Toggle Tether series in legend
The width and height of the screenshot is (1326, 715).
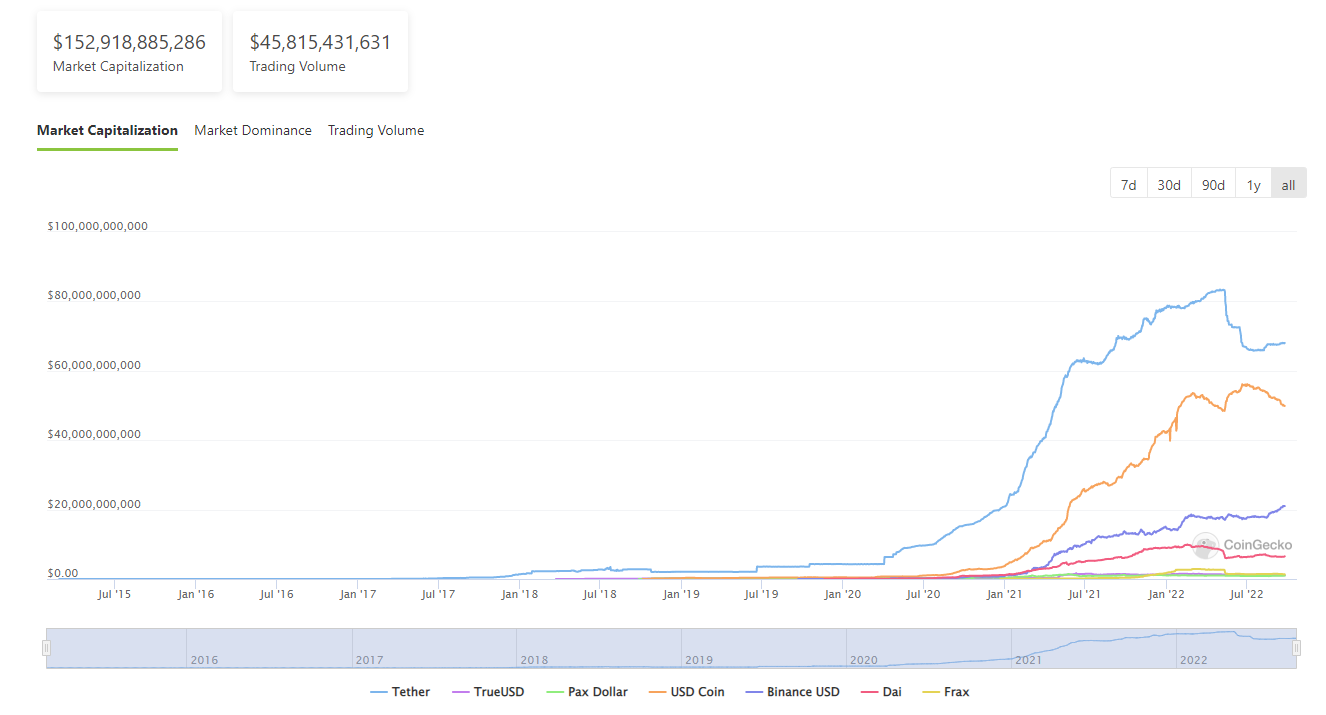[400, 691]
